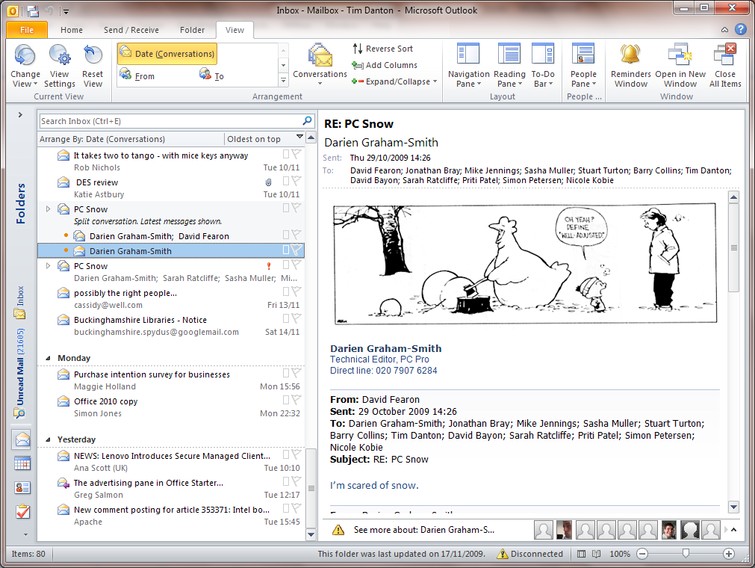Flag the Purchase intention survey message

tap(296, 373)
